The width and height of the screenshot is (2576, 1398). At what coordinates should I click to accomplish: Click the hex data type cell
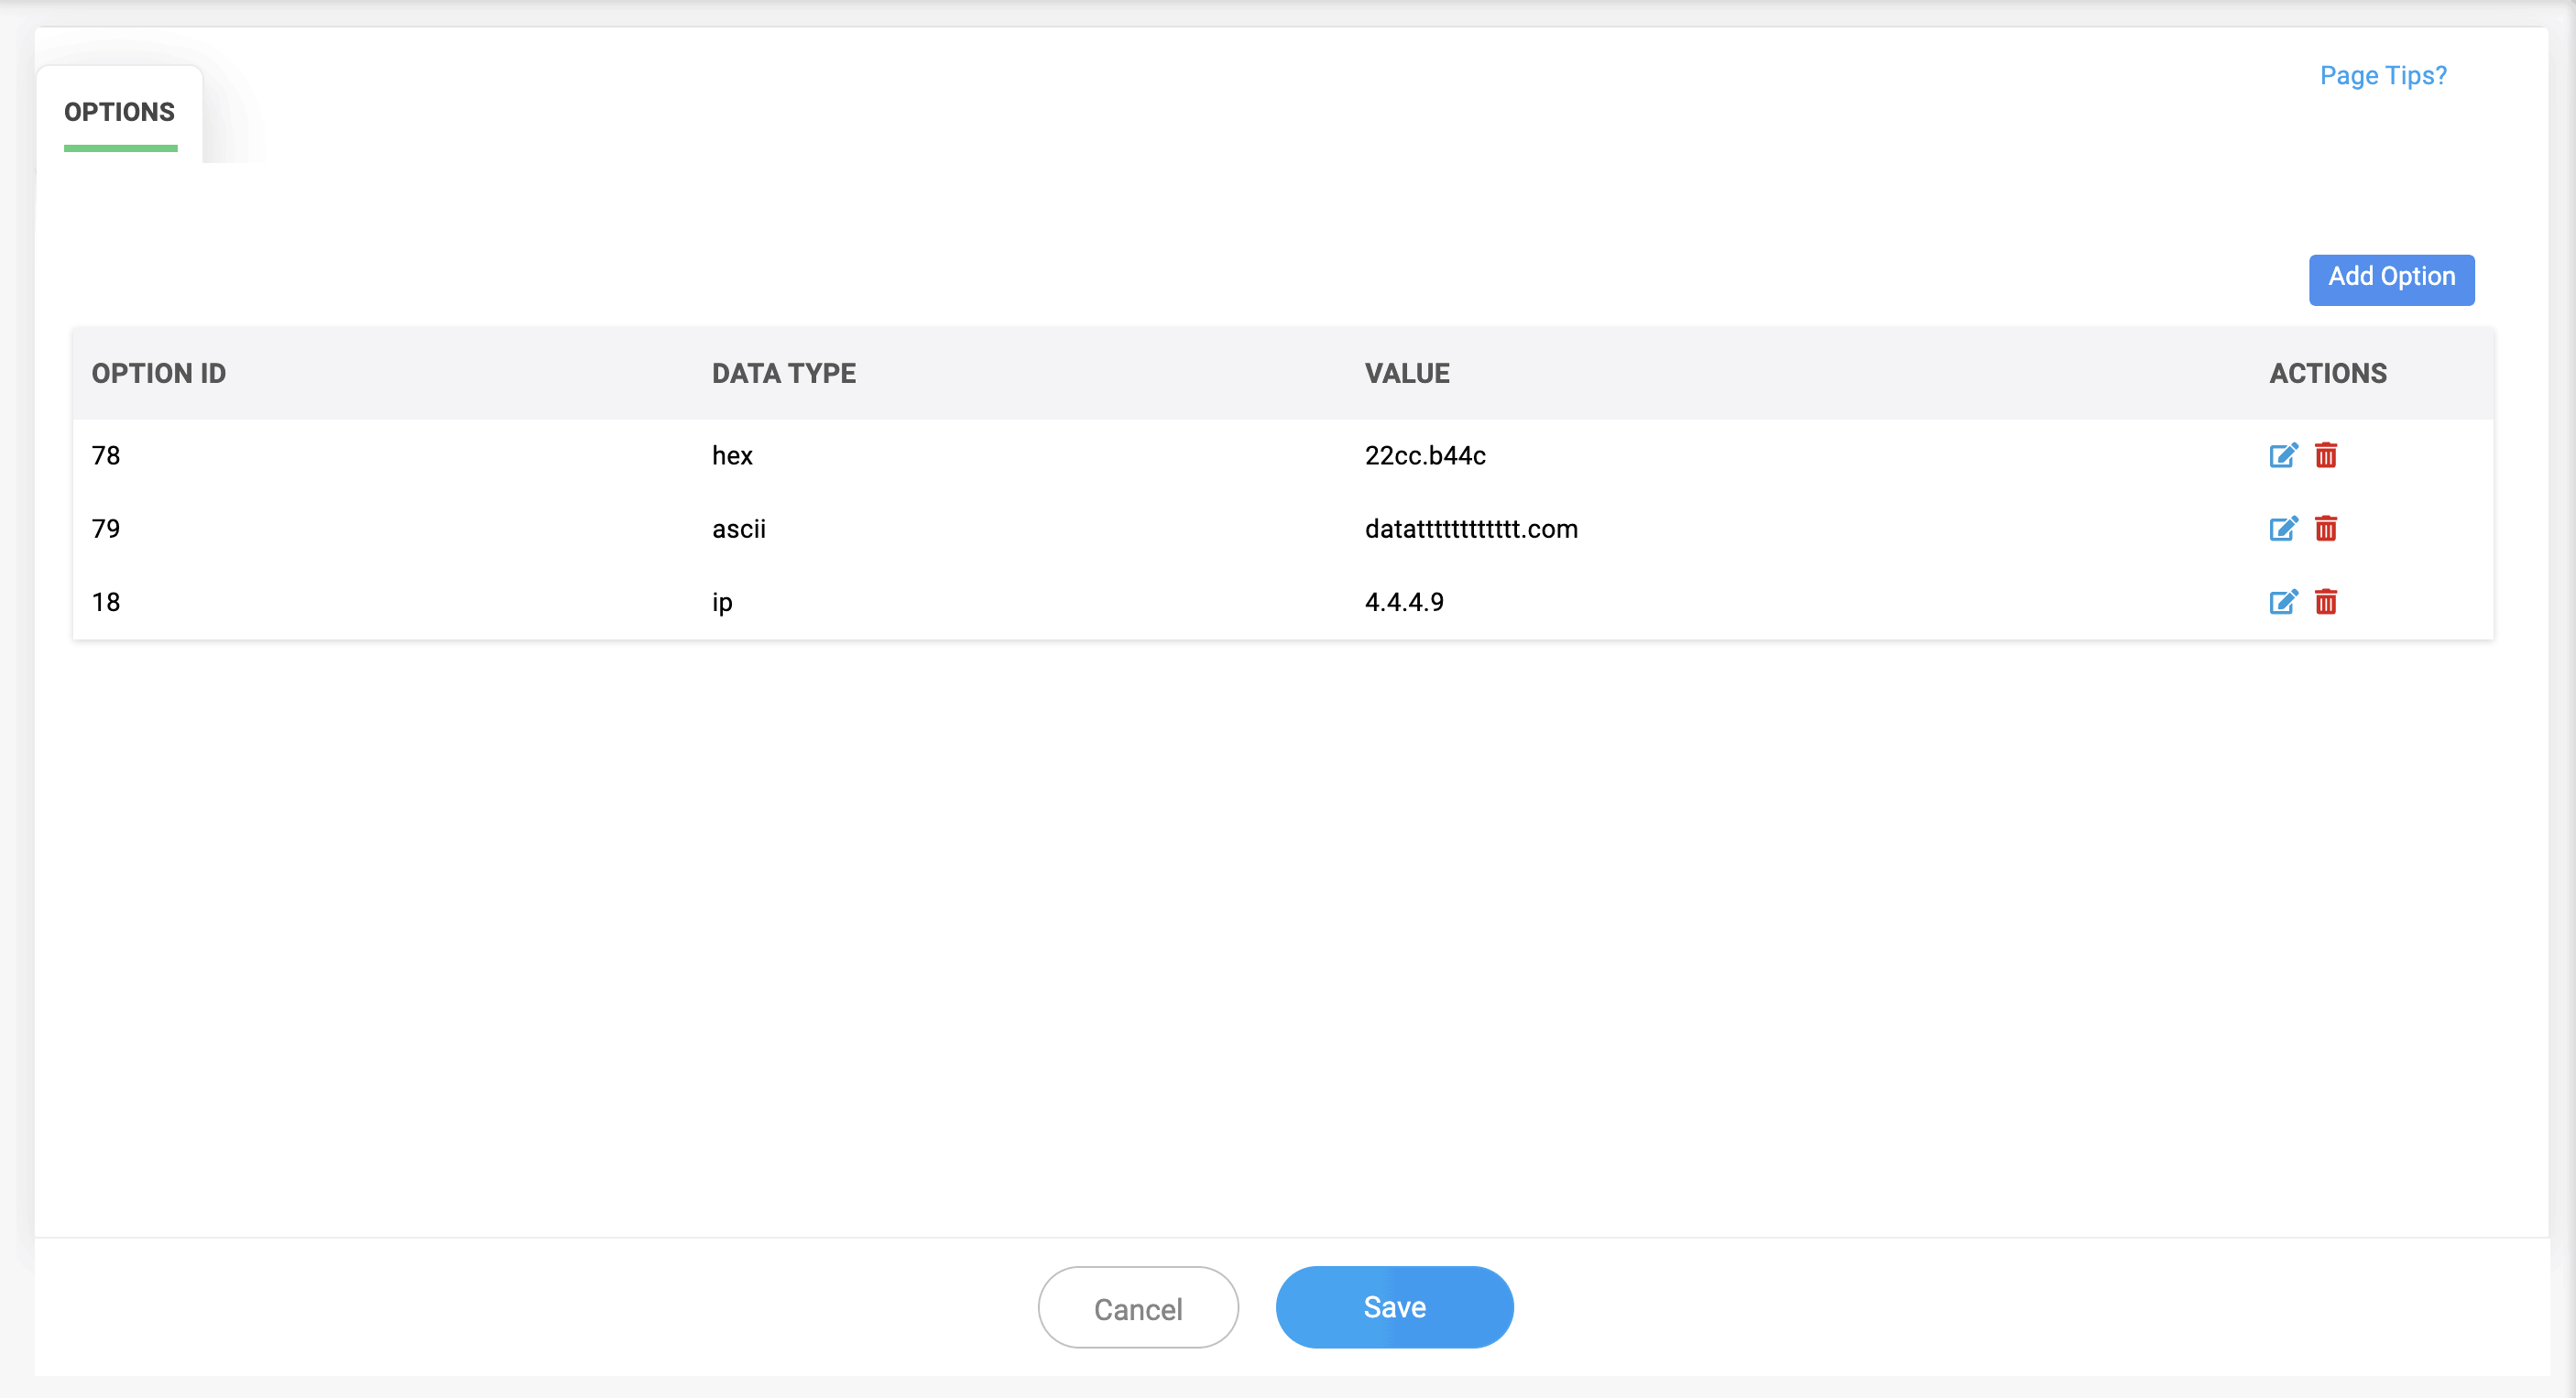coord(732,456)
